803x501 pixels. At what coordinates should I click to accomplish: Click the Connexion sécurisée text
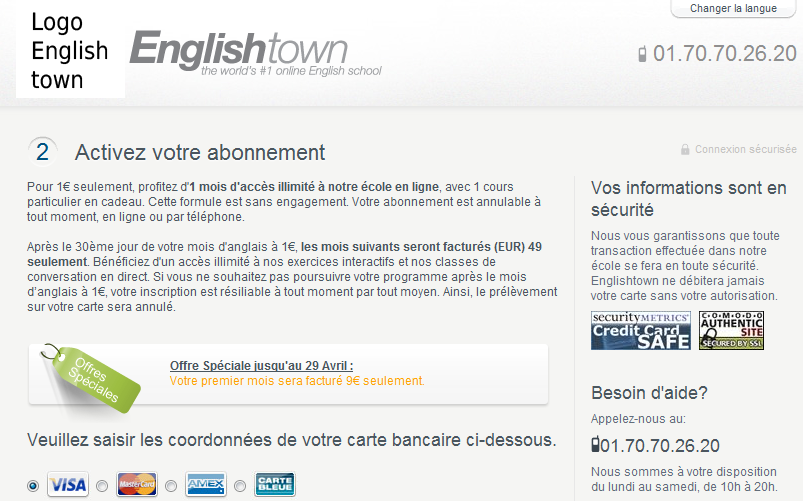[746, 149]
